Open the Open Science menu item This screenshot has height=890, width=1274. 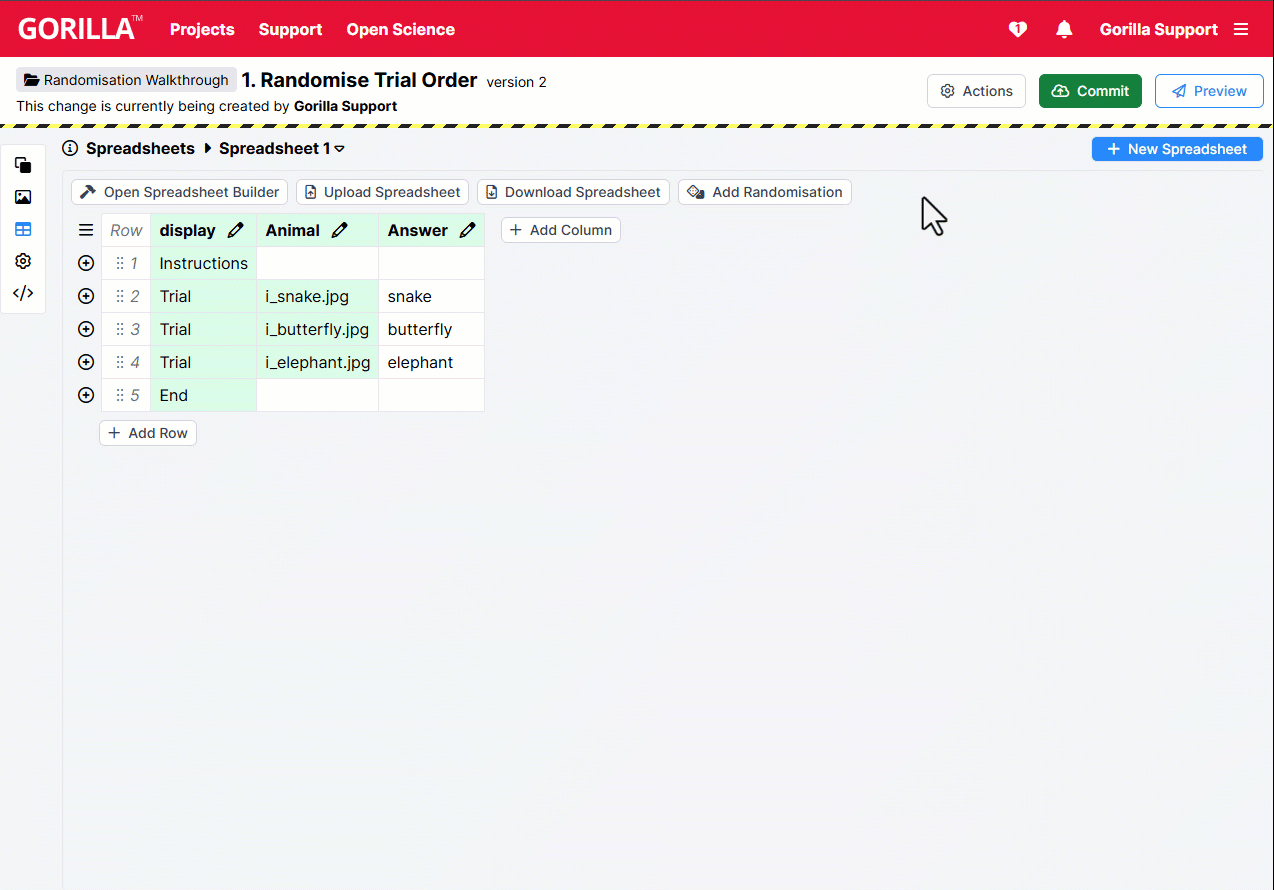click(400, 30)
